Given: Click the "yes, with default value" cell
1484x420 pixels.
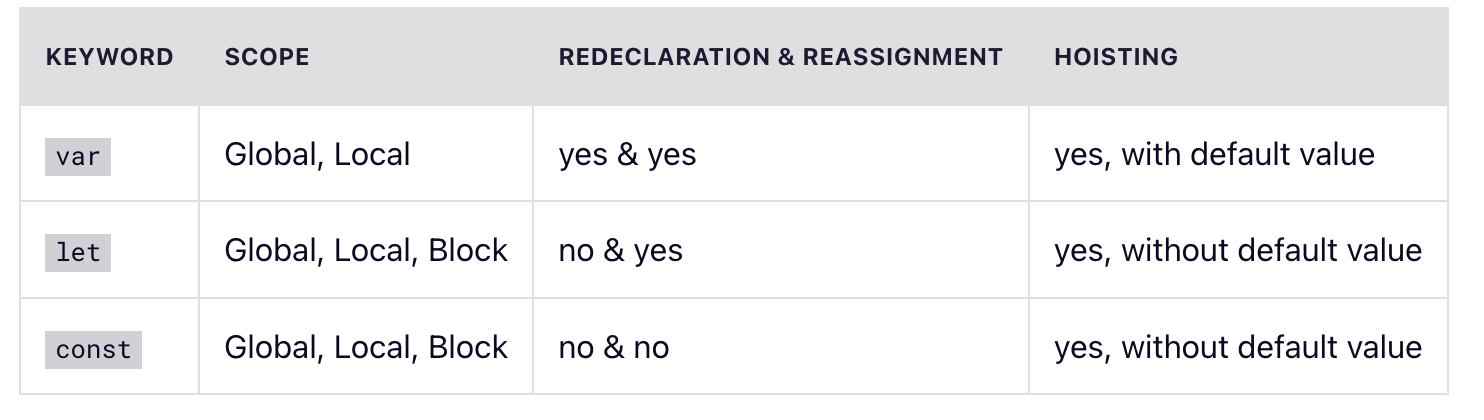Looking at the screenshot, I should (1214, 155).
